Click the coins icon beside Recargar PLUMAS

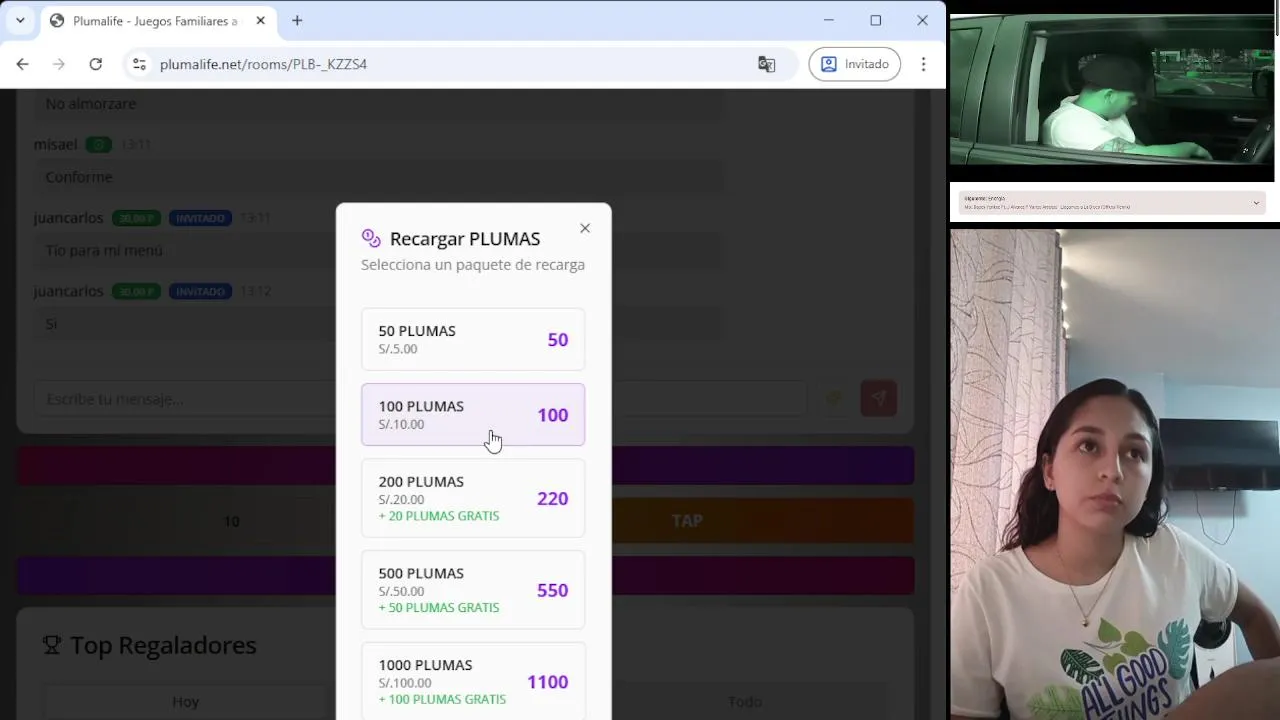point(371,238)
